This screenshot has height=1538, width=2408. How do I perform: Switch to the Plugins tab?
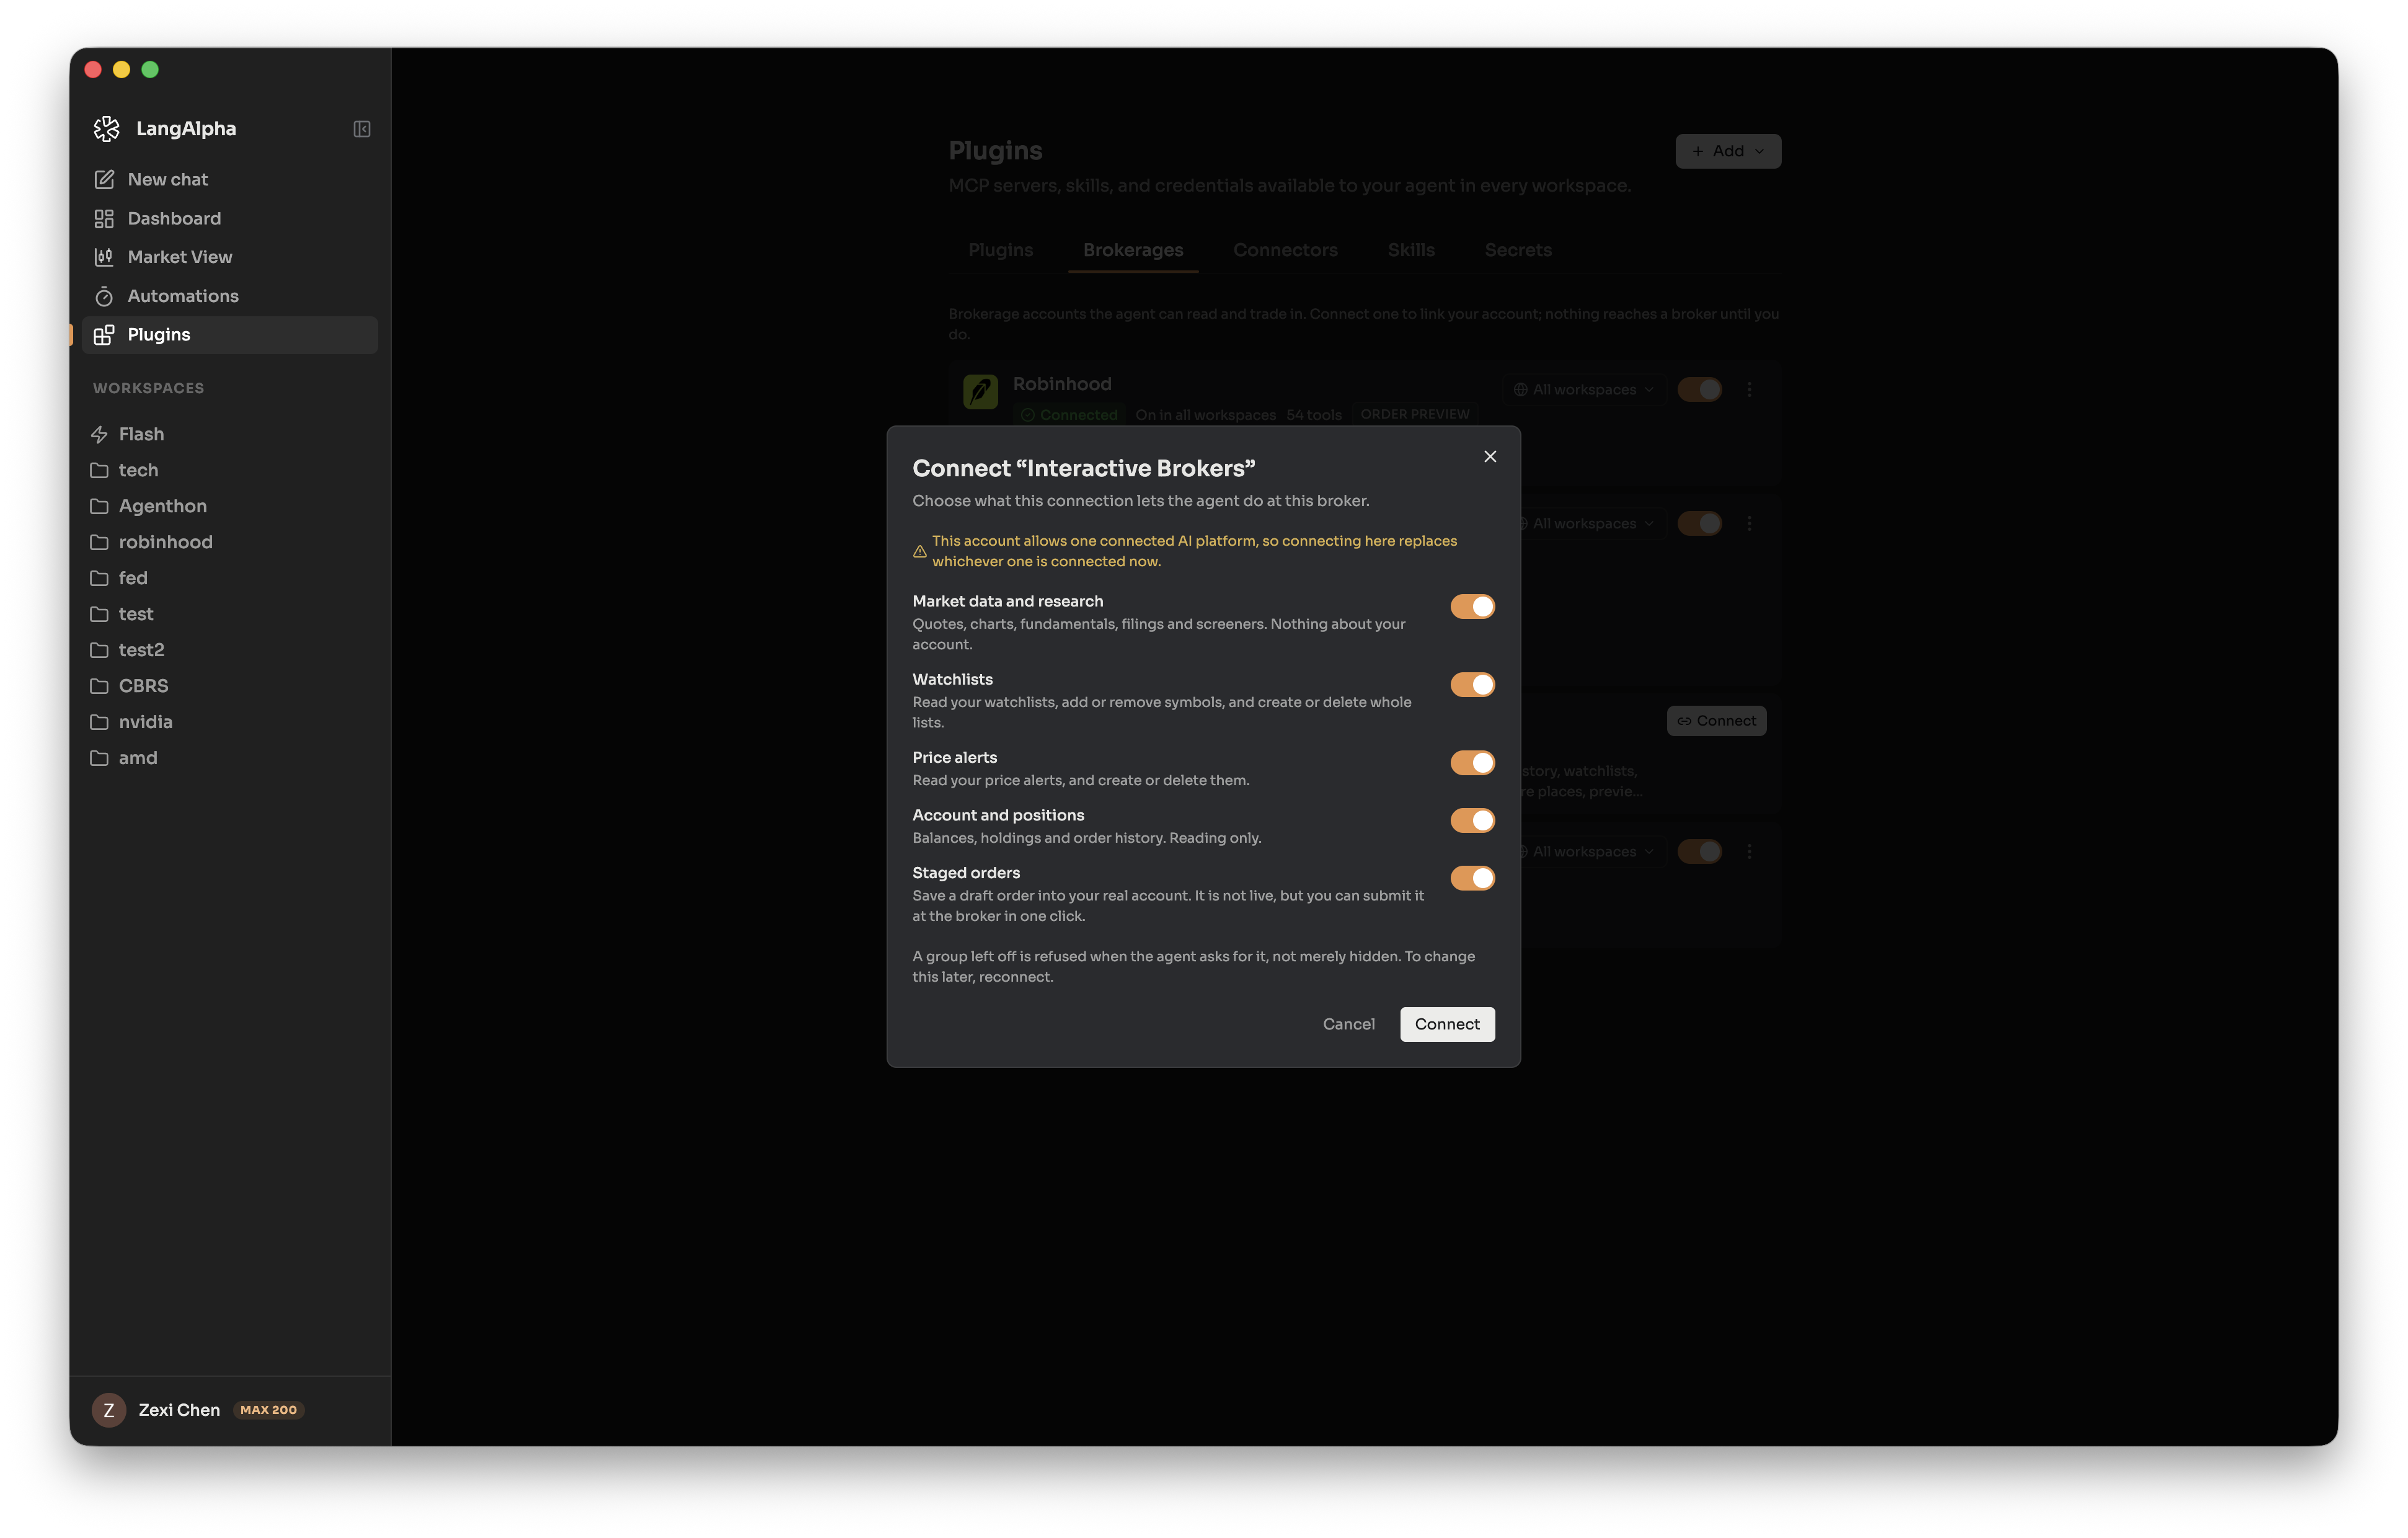pos(1000,250)
